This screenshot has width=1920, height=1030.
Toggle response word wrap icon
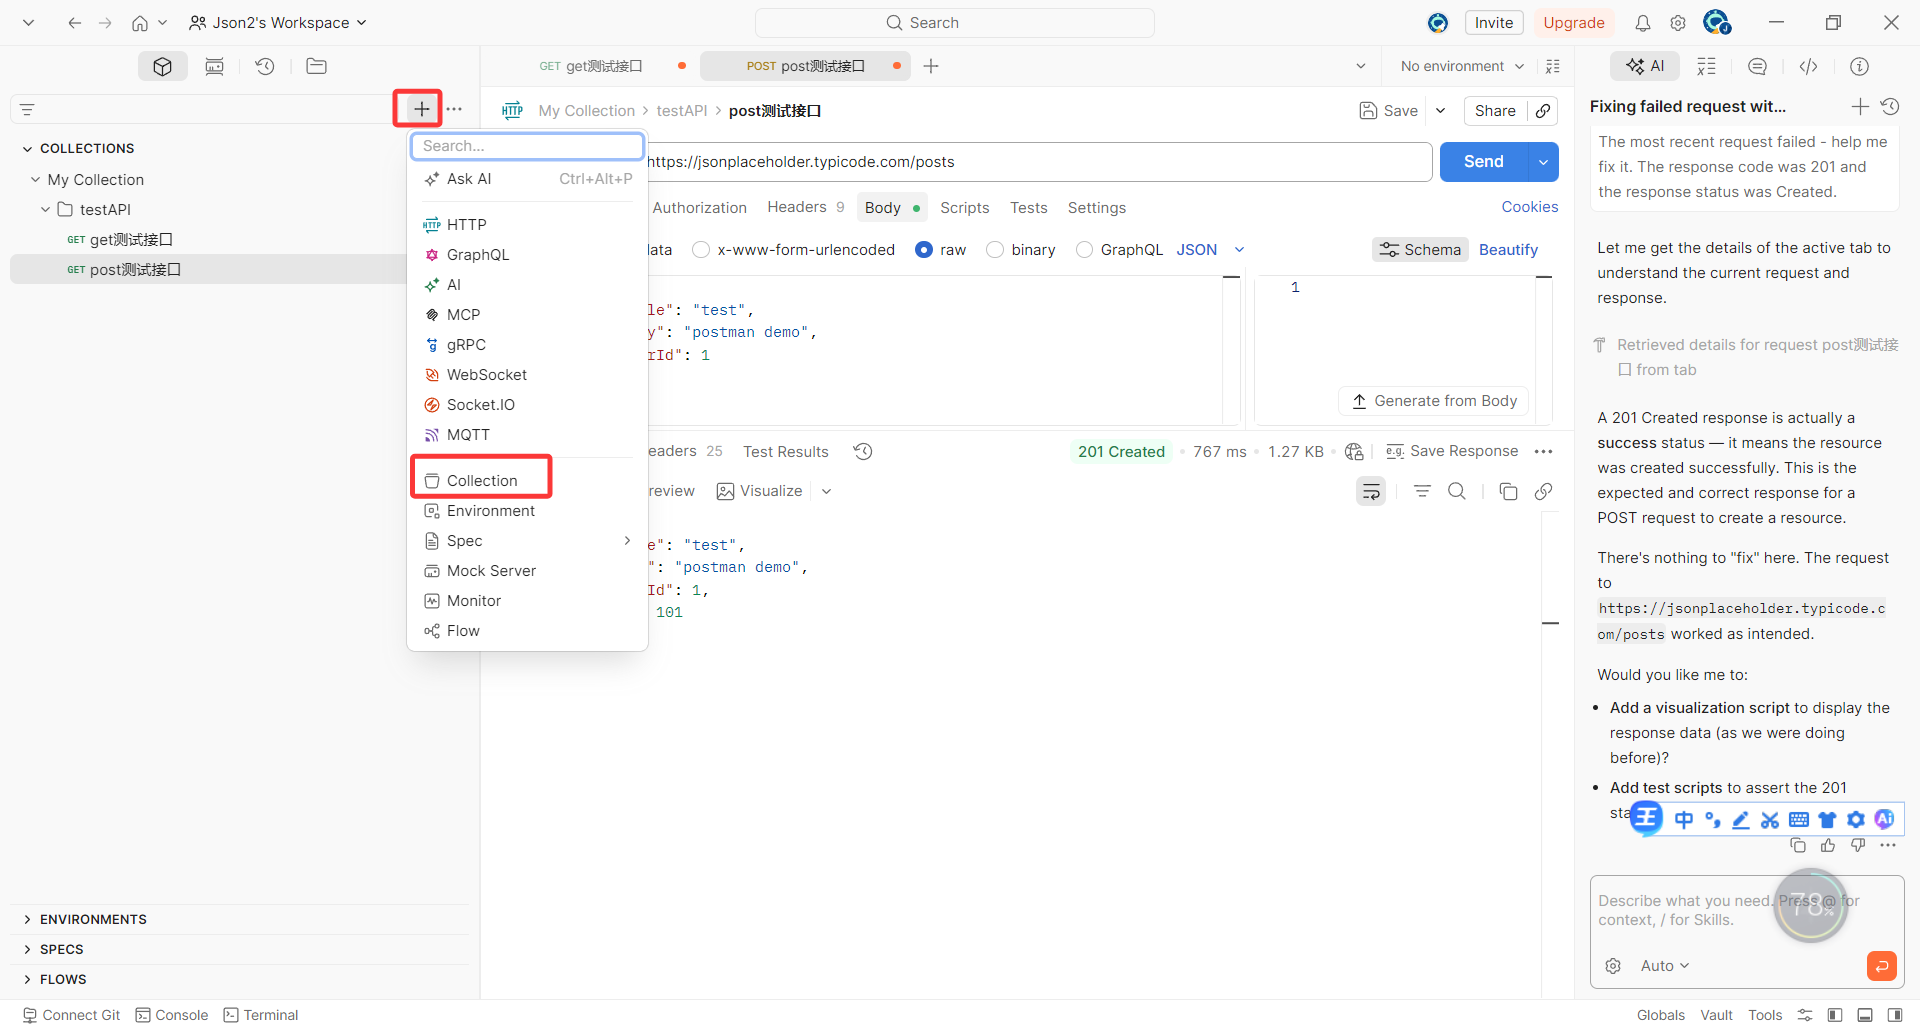(x=1371, y=491)
